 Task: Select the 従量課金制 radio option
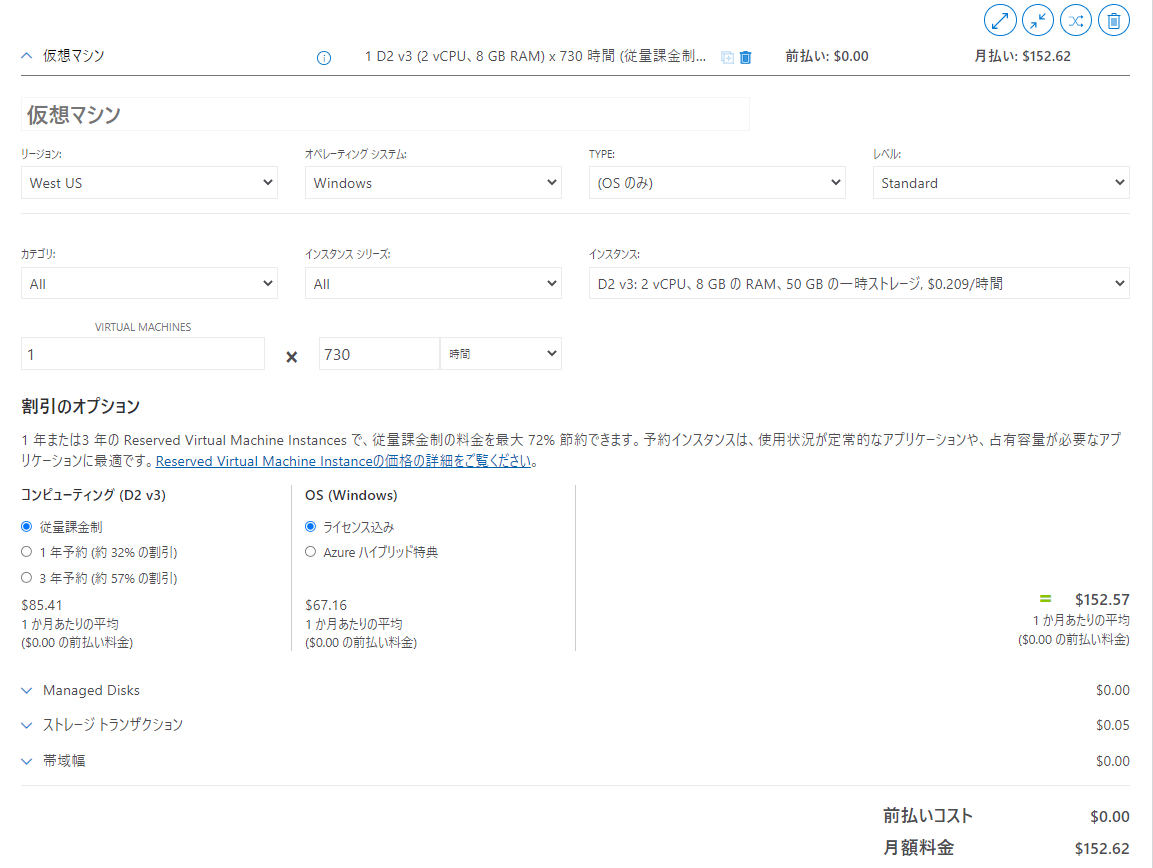click(x=26, y=527)
